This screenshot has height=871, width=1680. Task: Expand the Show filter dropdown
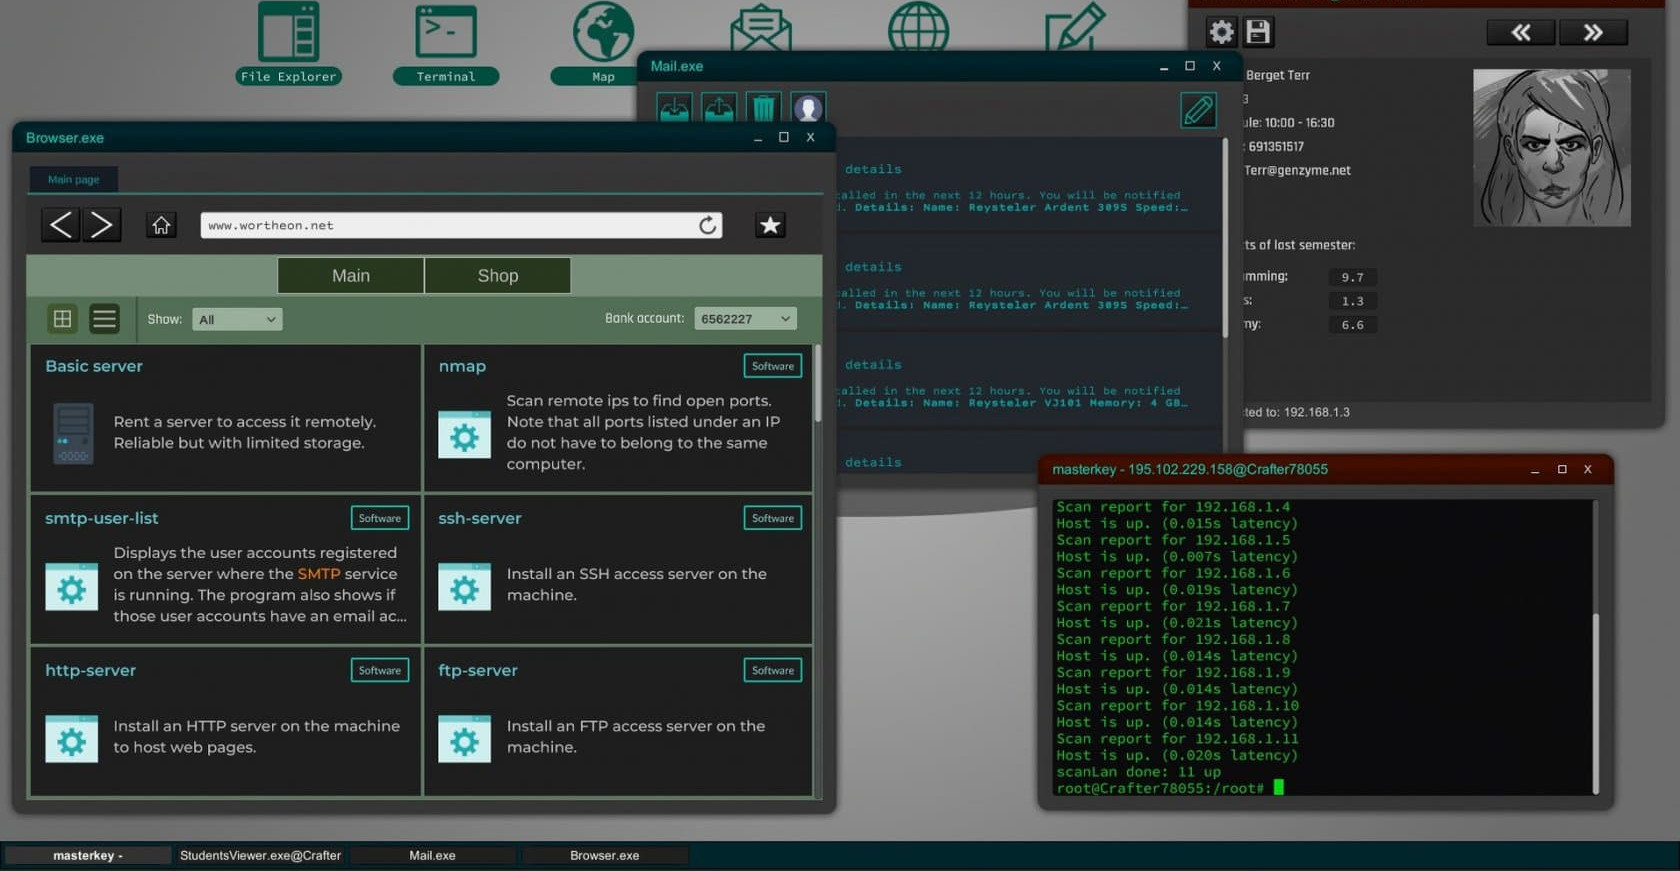(x=237, y=319)
